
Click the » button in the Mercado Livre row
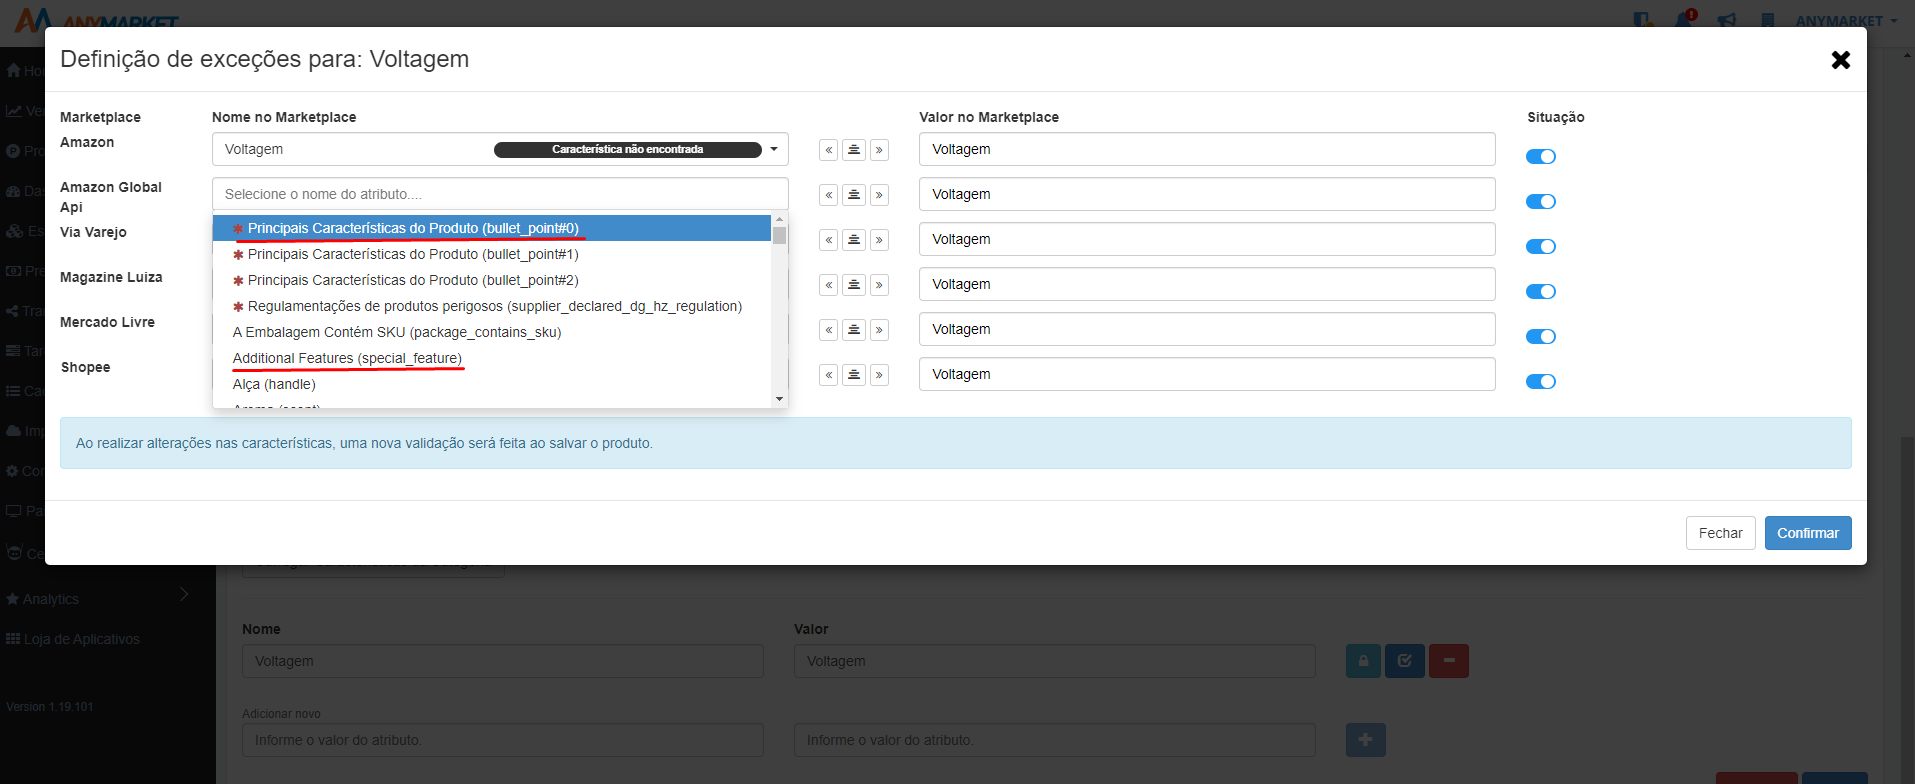(879, 330)
